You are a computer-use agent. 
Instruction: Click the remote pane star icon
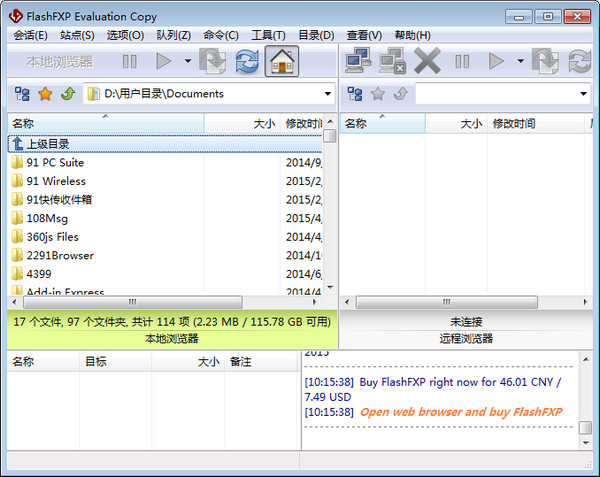point(377,94)
